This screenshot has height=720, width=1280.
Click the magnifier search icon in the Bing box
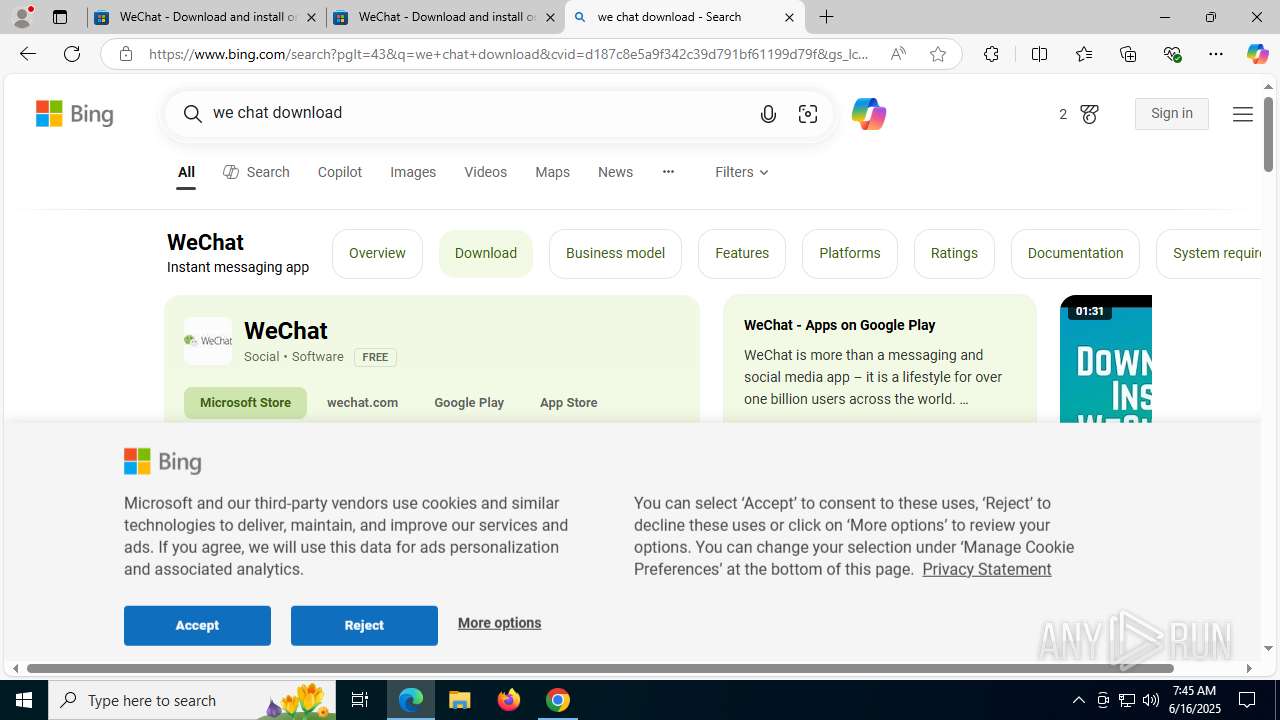192,114
